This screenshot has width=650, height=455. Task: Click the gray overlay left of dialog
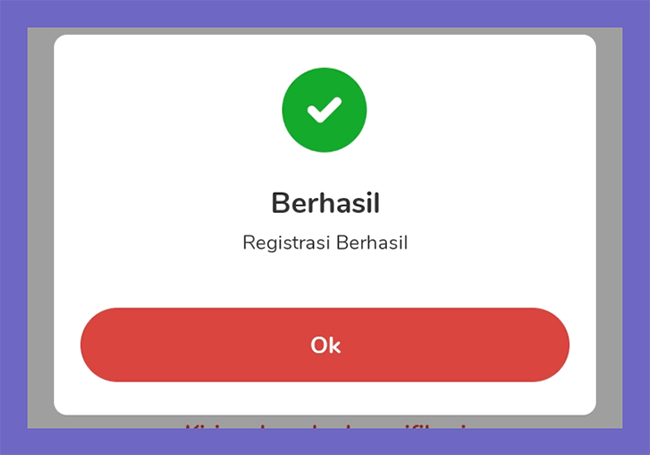[x=40, y=228]
